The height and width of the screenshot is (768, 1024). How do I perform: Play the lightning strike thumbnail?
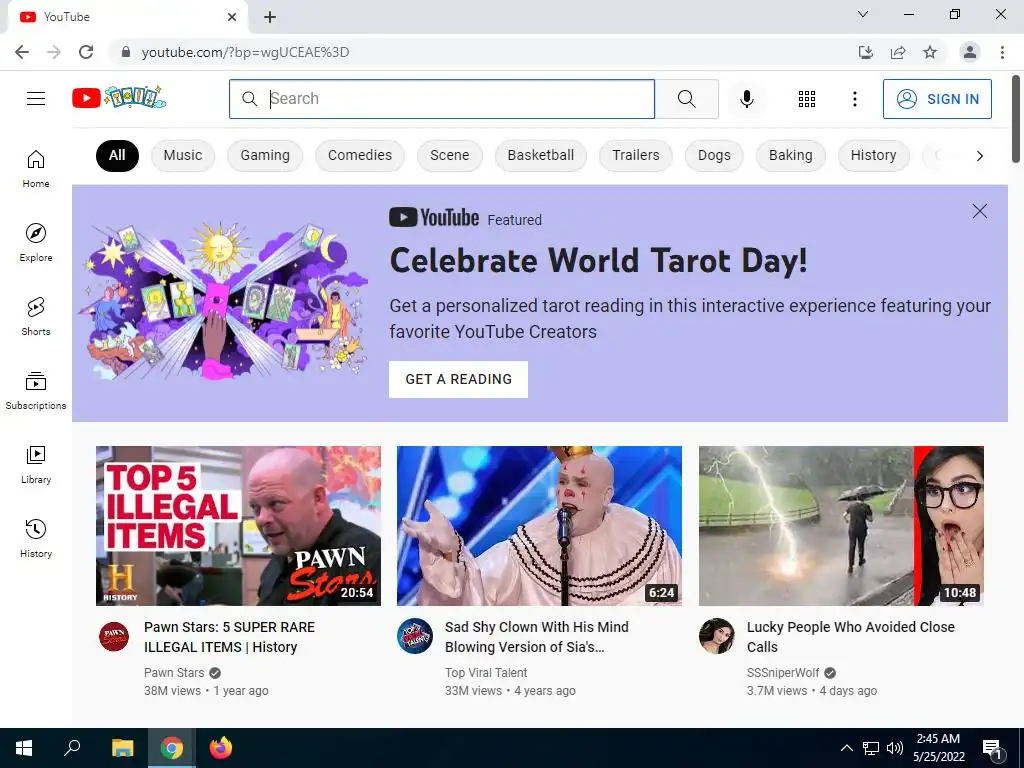(x=841, y=526)
